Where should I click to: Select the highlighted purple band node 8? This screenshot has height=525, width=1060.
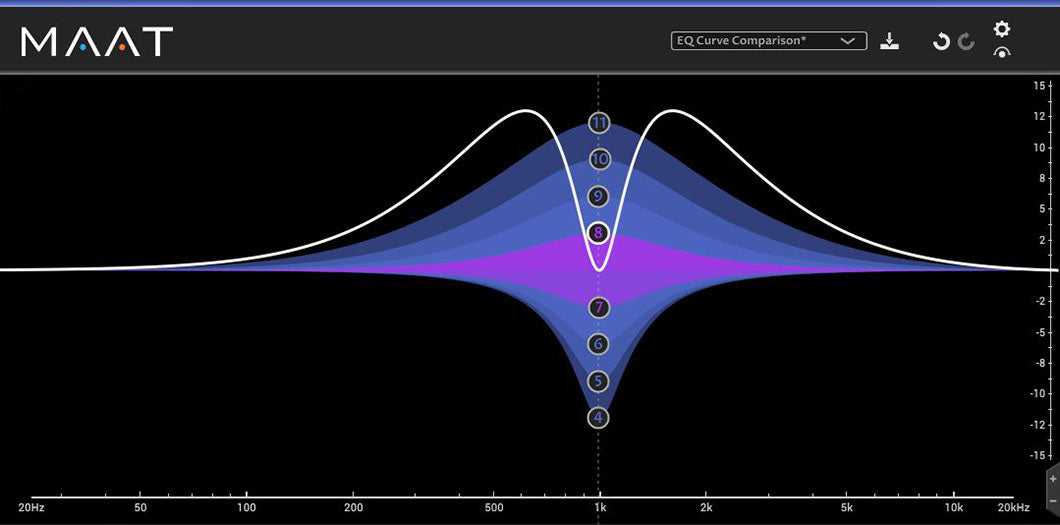[599, 233]
